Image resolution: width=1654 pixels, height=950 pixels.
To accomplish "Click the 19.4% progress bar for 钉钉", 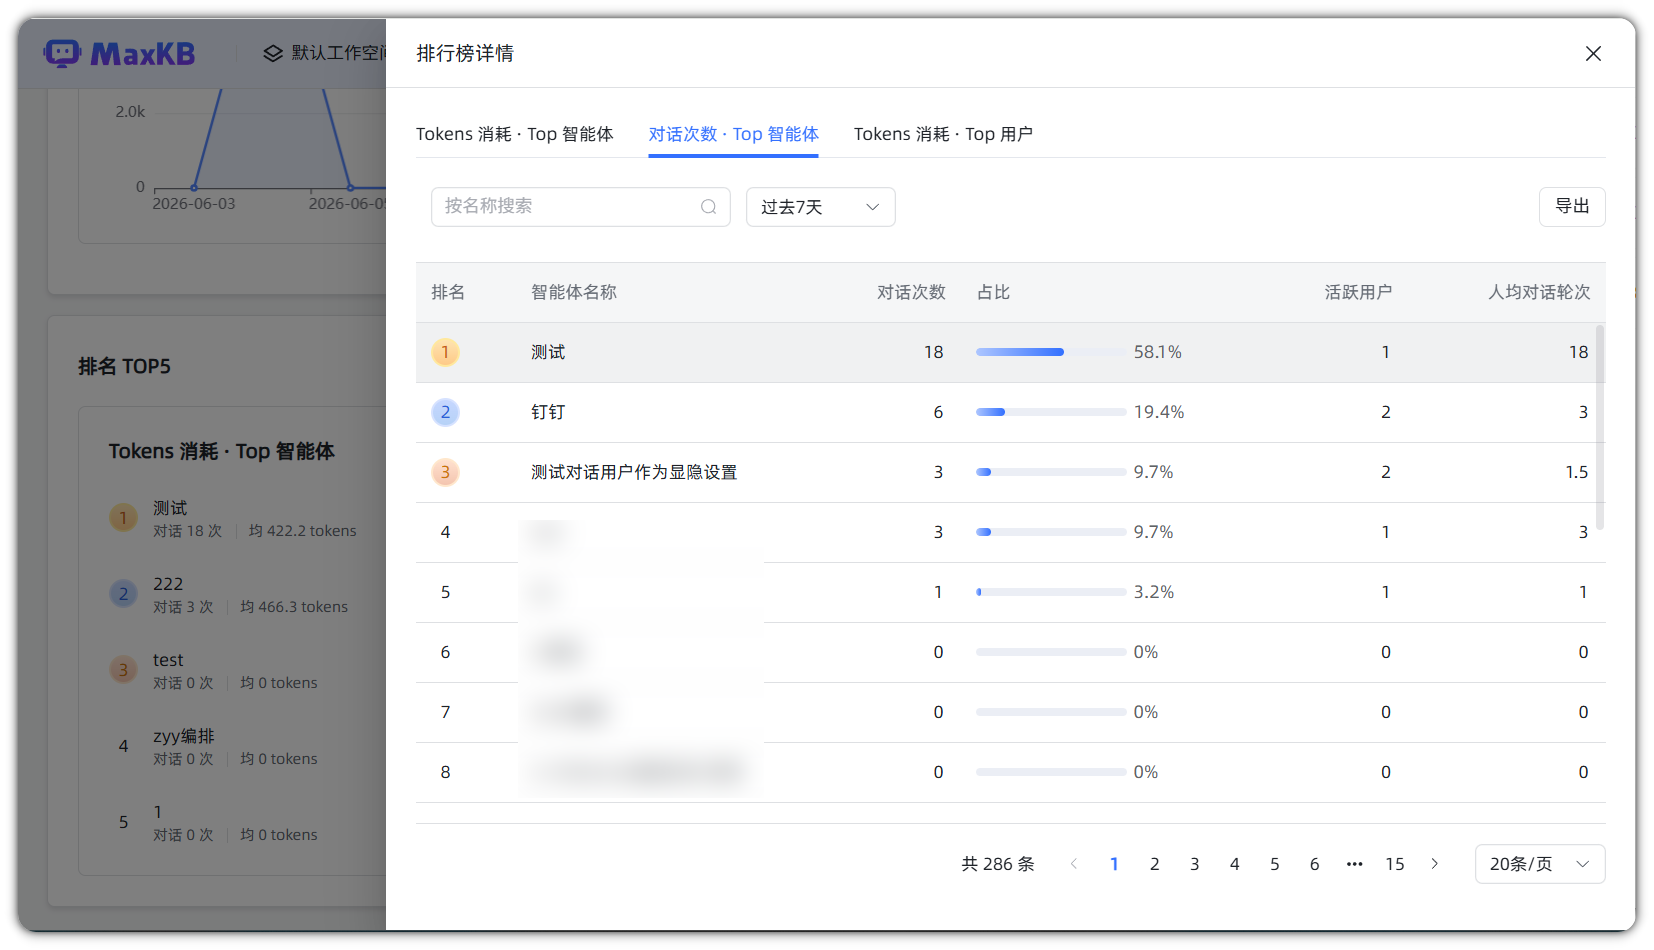I will pyautogui.click(x=1050, y=412).
